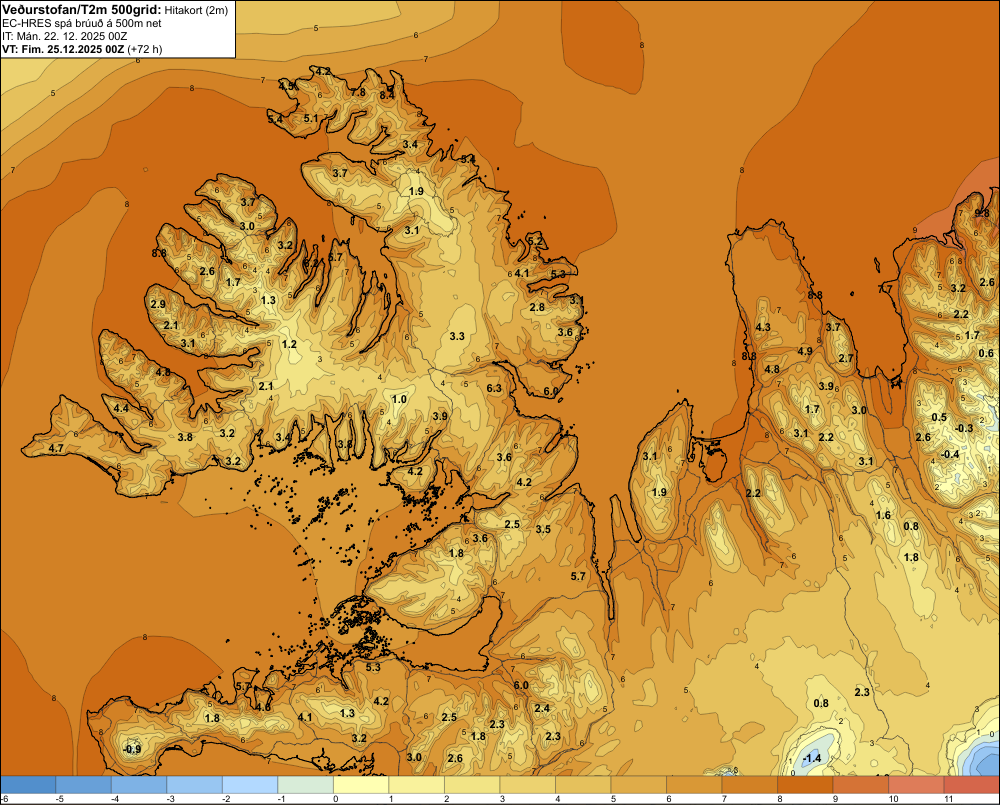
Task: Select the '-0.4' temperature value
Action: click(950, 454)
